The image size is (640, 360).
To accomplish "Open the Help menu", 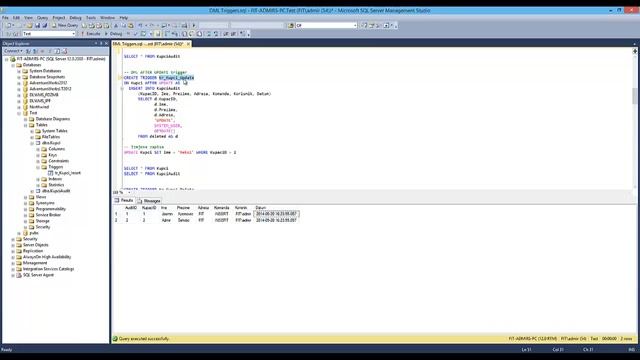I will [124, 18].
